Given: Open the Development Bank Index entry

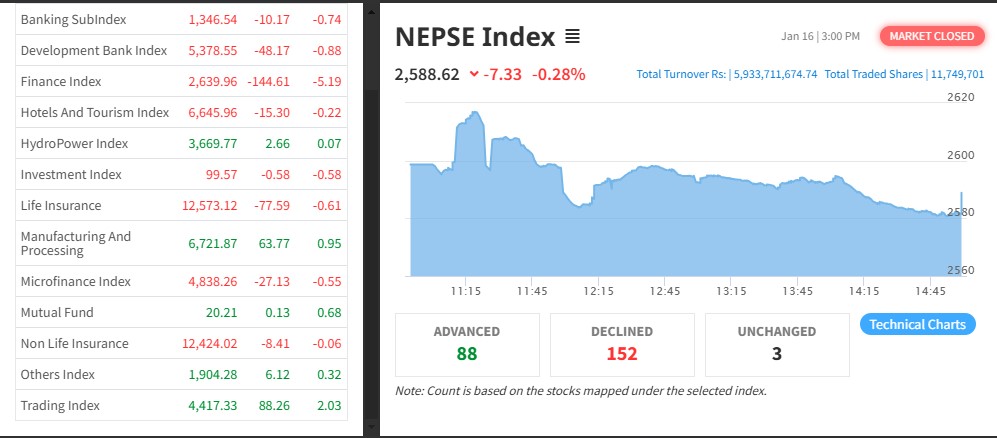Looking at the screenshot, I should 93,50.
